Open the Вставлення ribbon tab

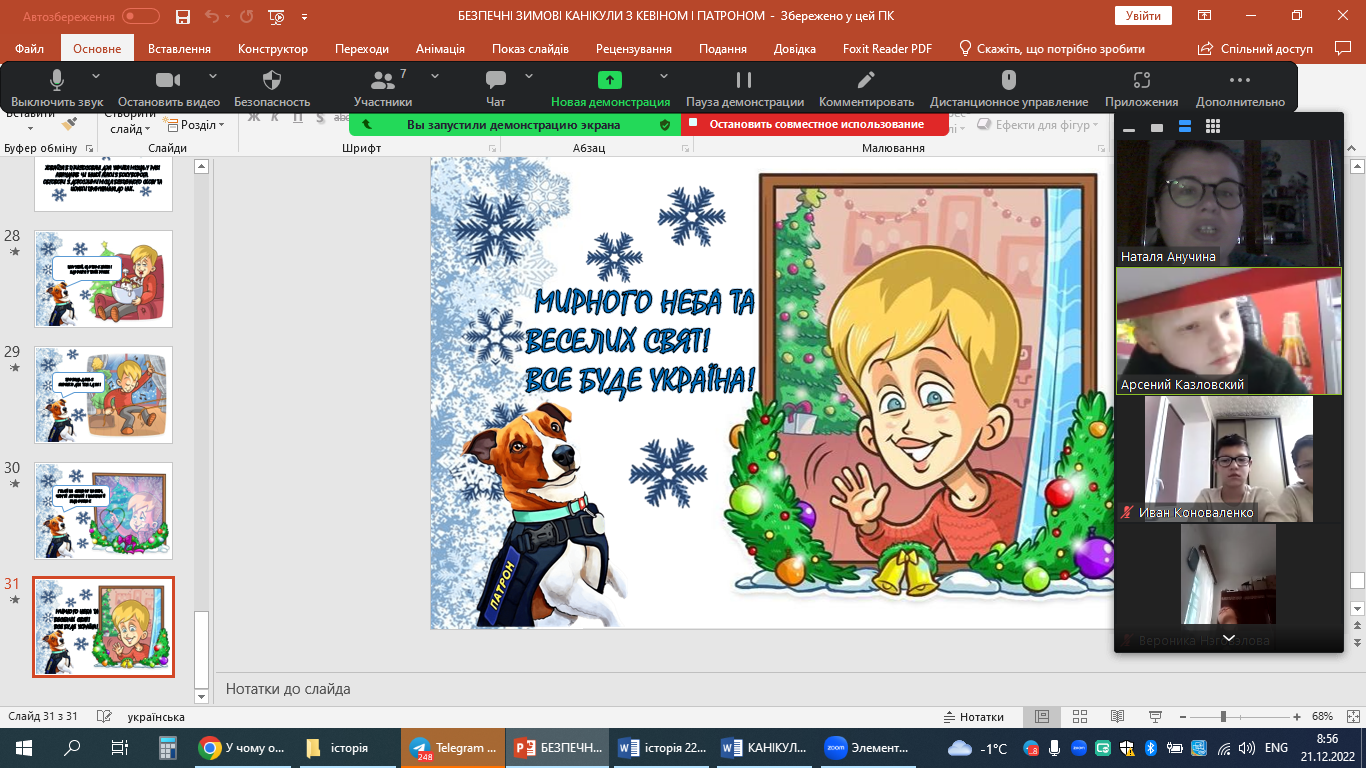tap(179, 48)
